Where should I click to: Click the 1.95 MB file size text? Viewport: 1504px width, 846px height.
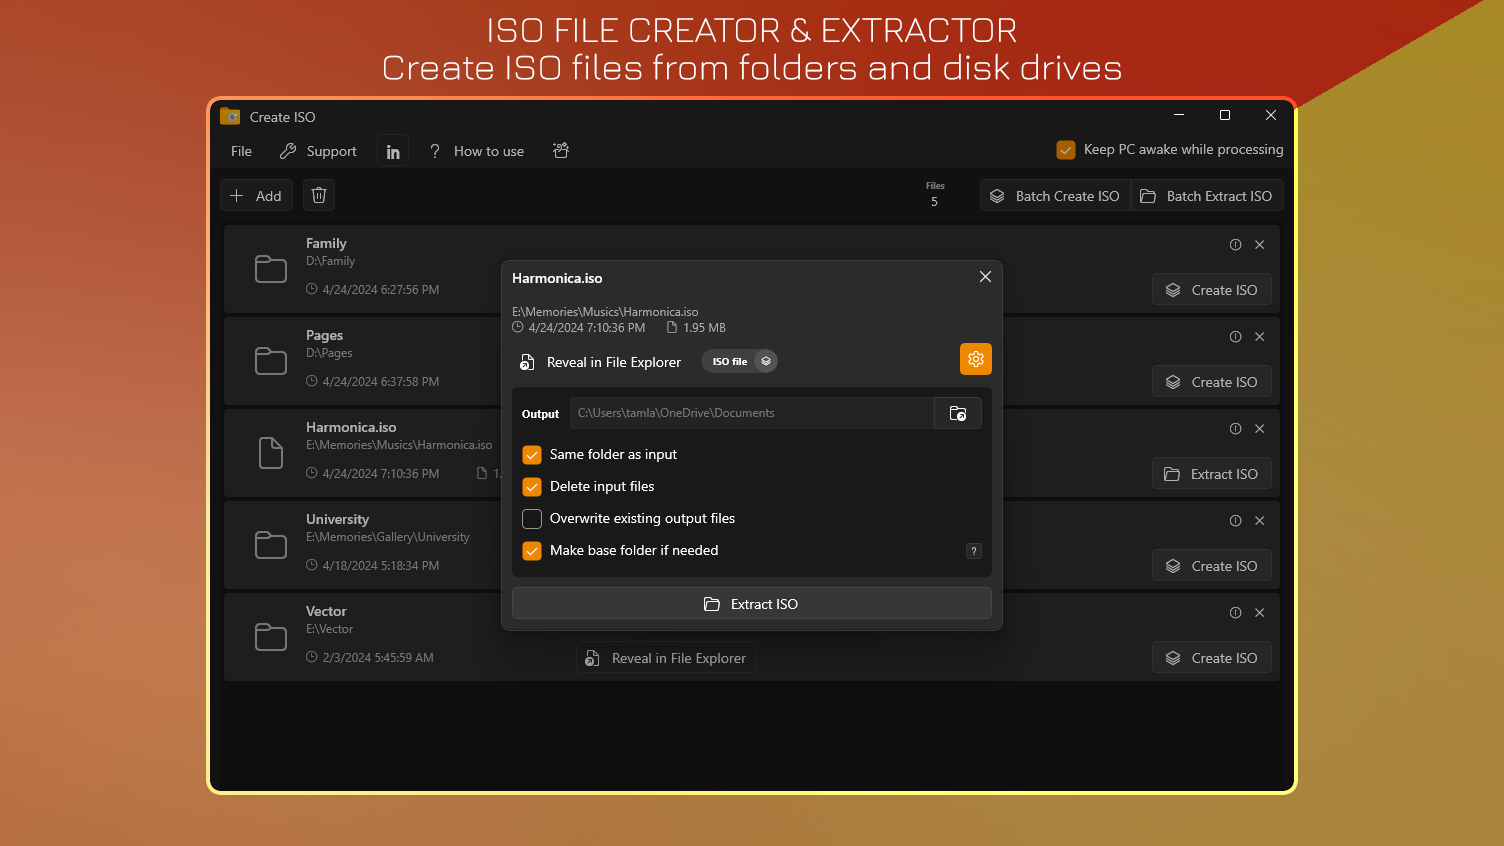705,328
